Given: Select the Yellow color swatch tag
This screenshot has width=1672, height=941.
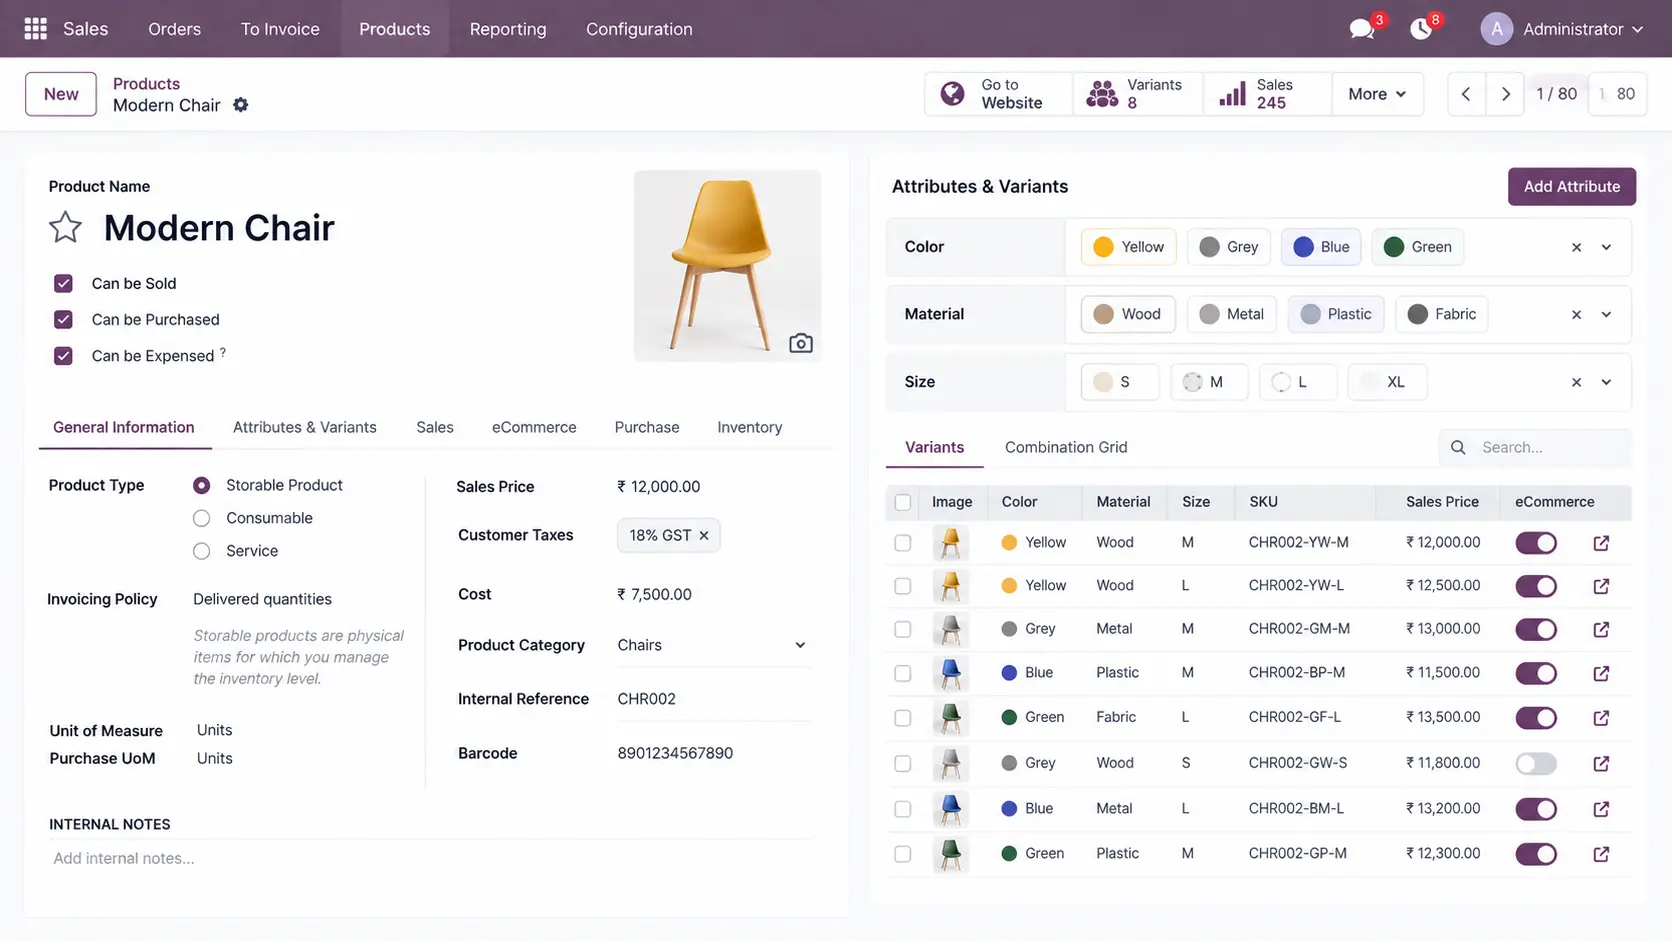Looking at the screenshot, I should (x=1128, y=247).
